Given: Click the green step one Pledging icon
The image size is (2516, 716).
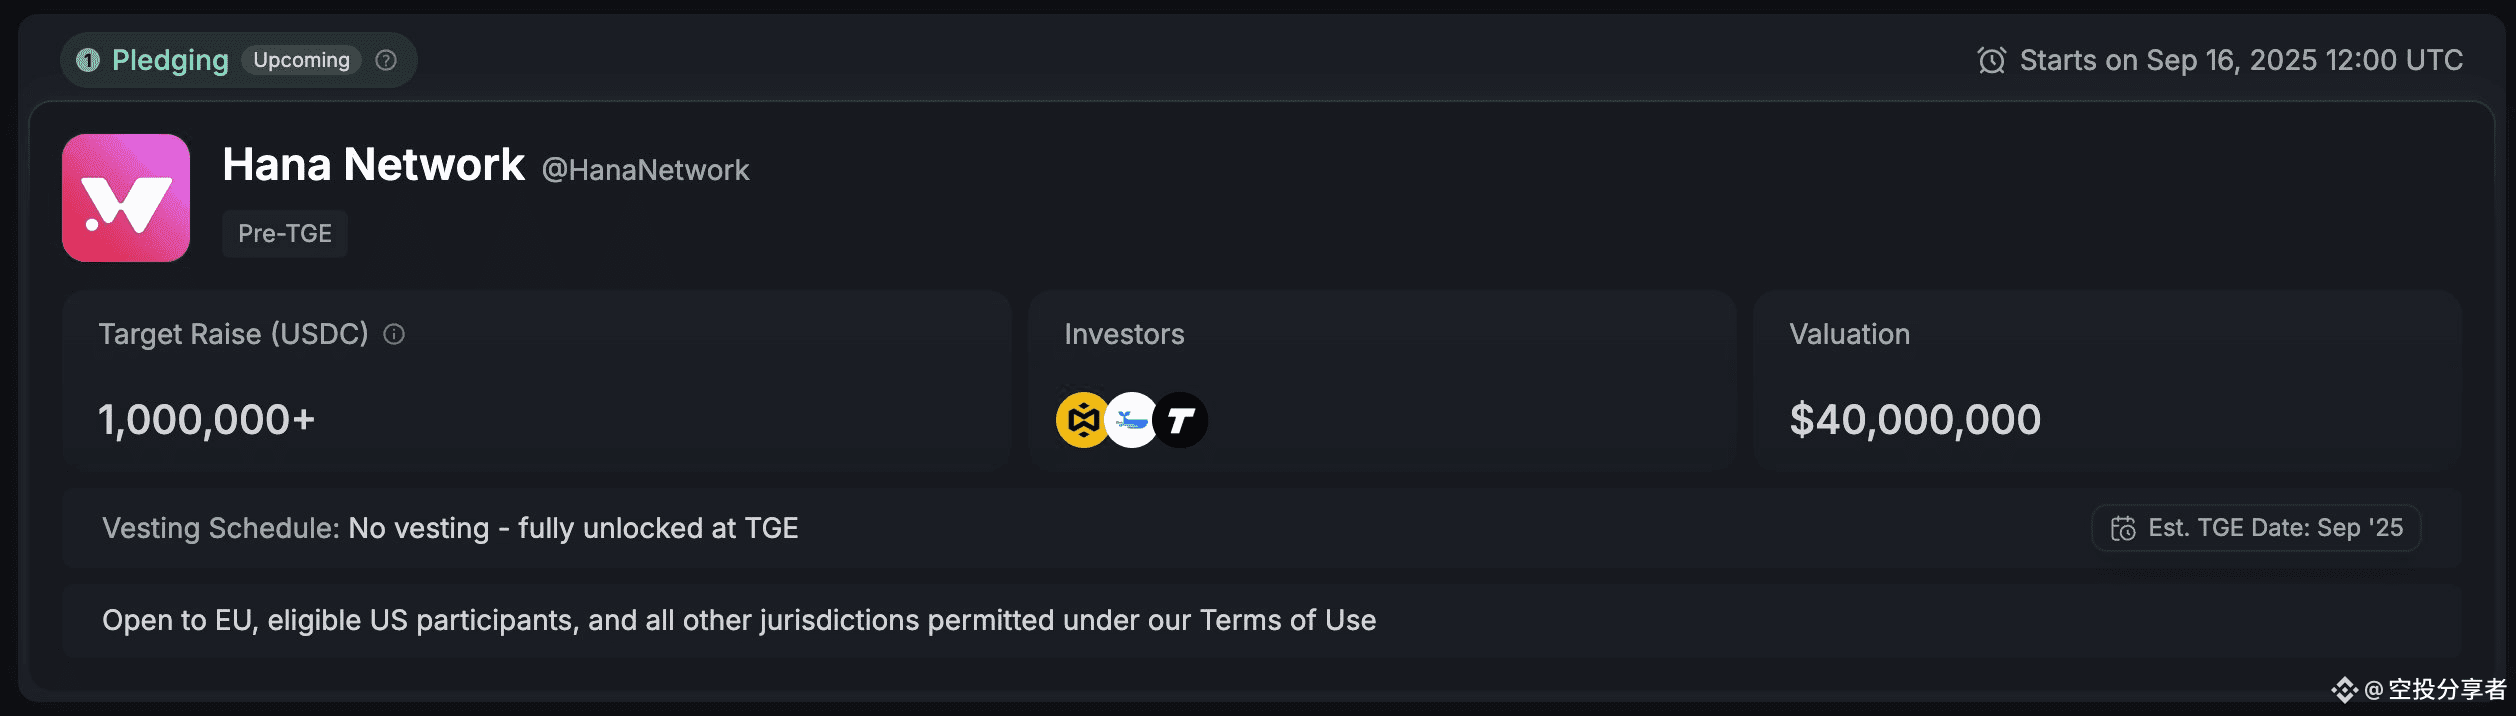Looking at the screenshot, I should pos(88,60).
